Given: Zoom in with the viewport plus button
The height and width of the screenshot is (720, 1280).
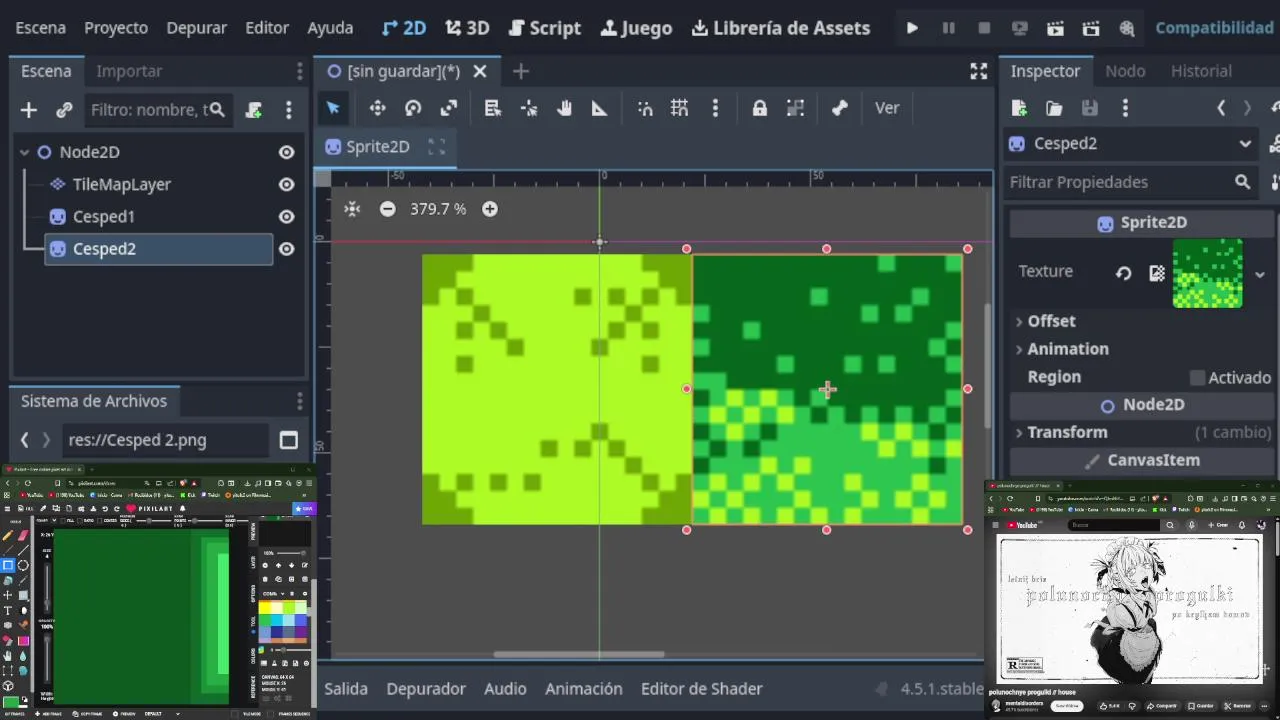Looking at the screenshot, I should 490,209.
